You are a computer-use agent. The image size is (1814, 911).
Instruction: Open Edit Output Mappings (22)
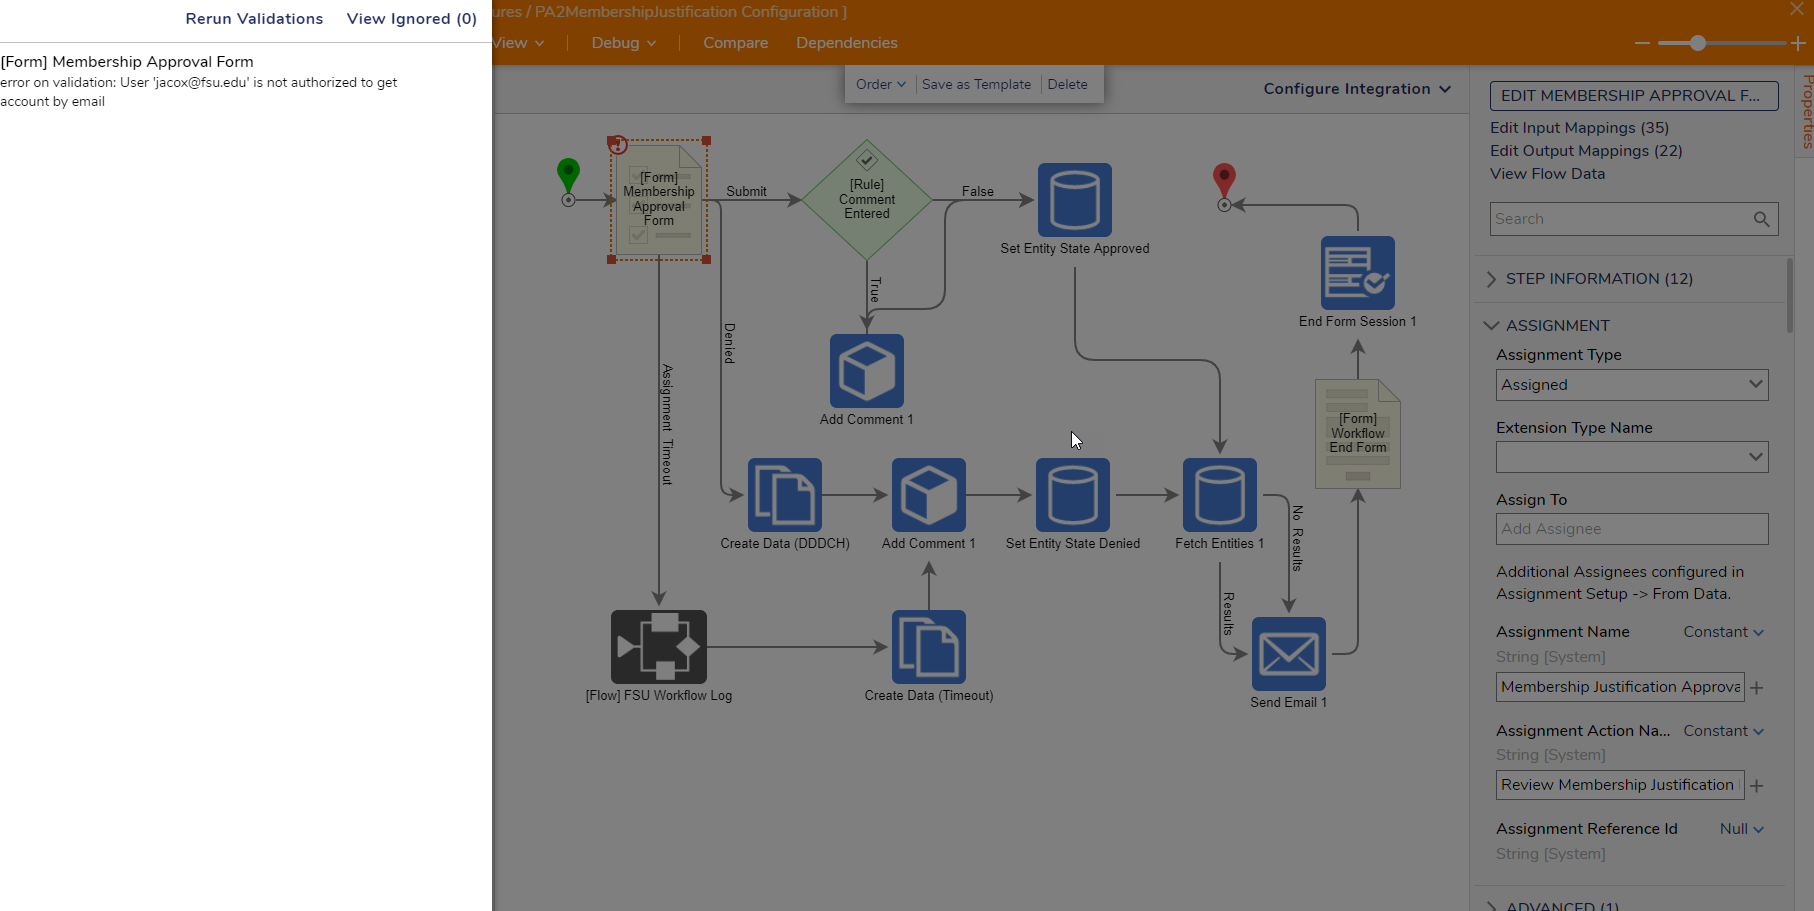point(1586,151)
